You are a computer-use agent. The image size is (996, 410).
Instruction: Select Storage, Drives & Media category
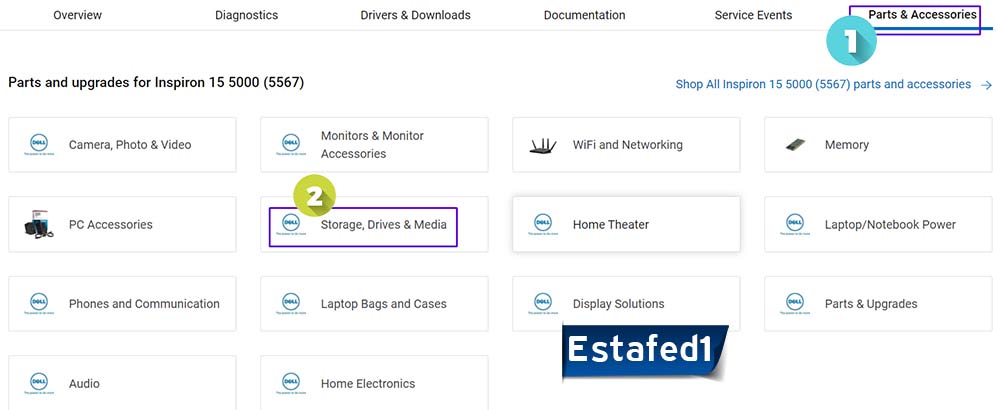[x=374, y=224]
